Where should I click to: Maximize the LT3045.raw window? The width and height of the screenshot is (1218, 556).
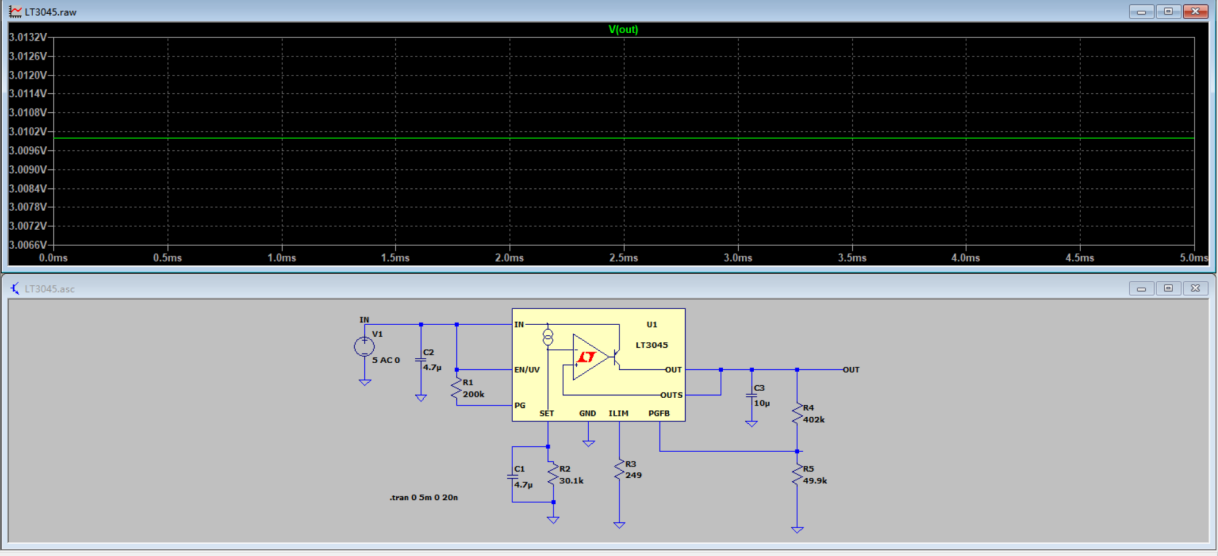click(1168, 10)
